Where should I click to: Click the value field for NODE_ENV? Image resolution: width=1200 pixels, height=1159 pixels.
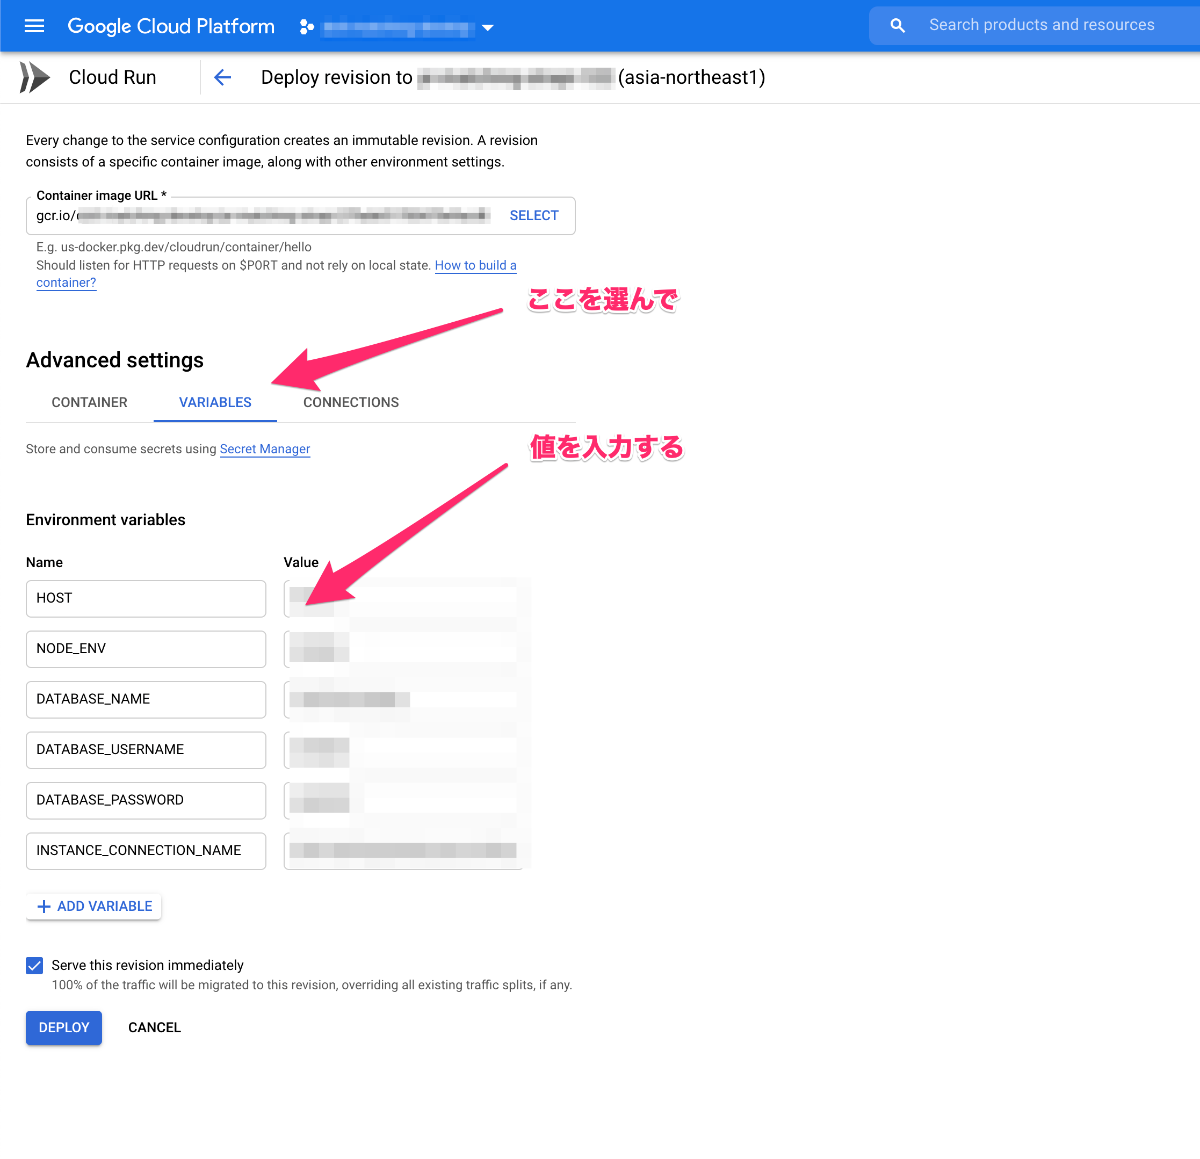tap(404, 649)
